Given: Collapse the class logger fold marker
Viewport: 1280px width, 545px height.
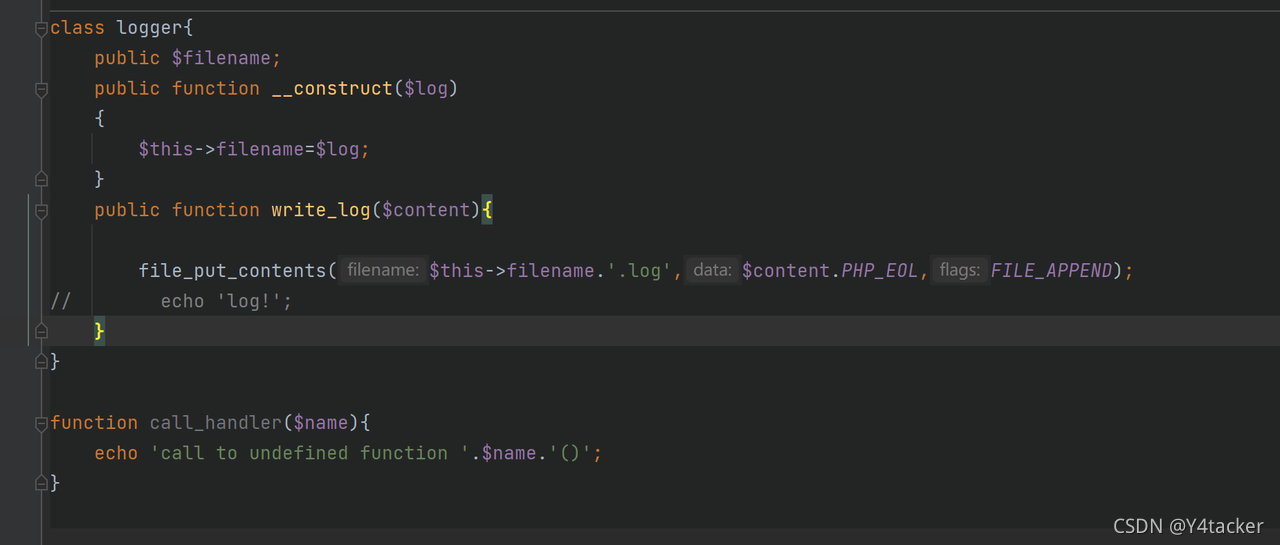Looking at the screenshot, I should click(x=41, y=28).
